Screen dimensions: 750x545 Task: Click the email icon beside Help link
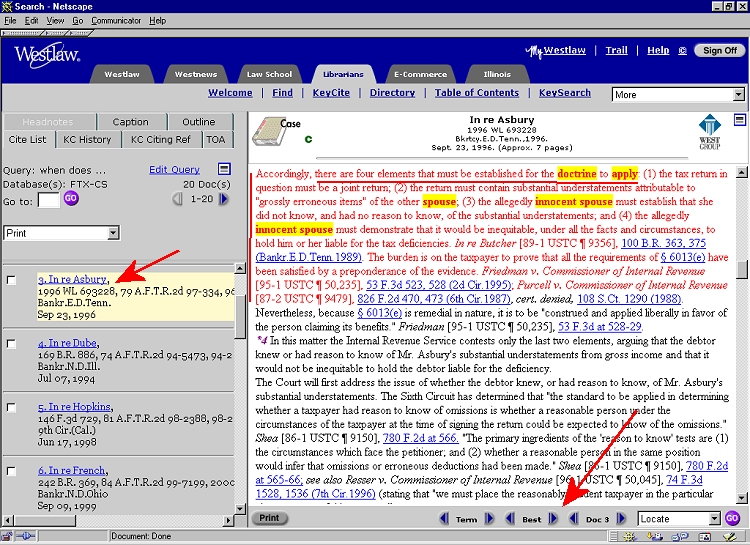click(x=683, y=51)
